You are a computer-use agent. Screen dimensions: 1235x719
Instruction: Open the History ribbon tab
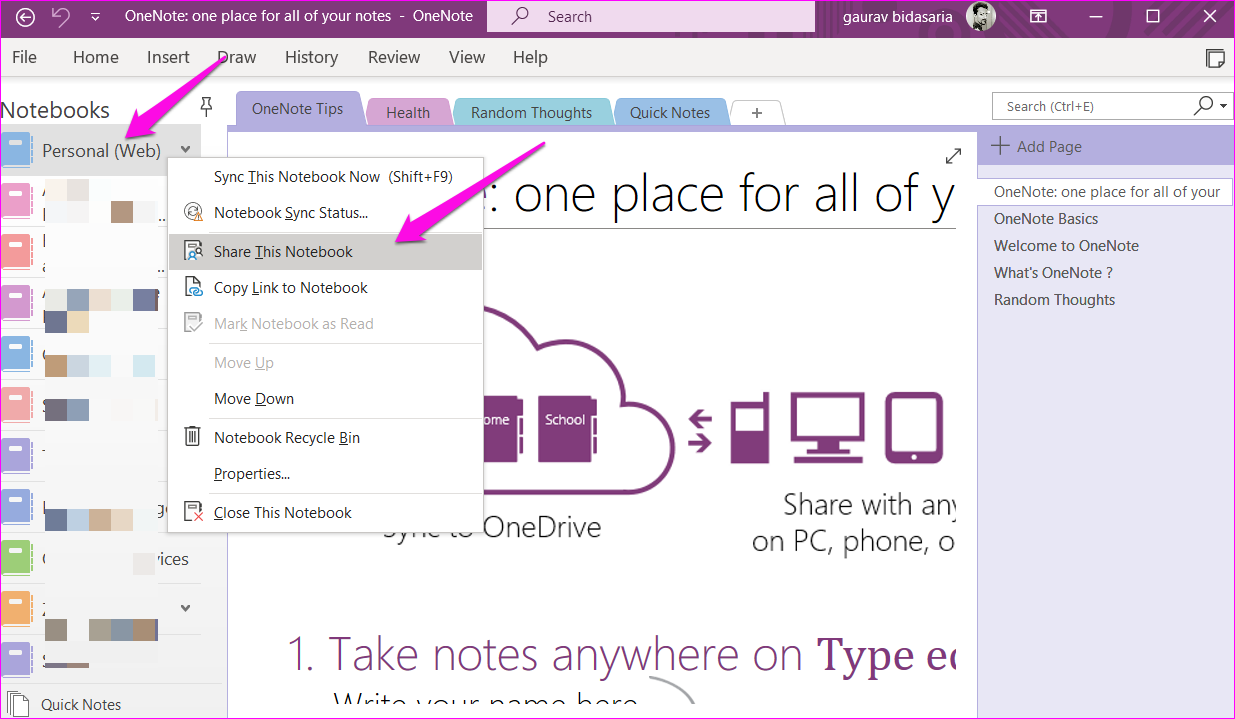[311, 57]
